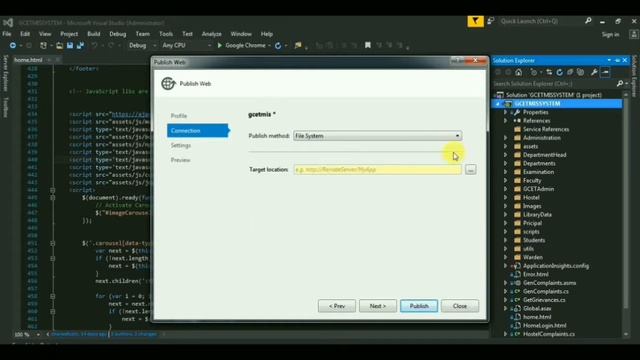Click the Target location input field

378,169
